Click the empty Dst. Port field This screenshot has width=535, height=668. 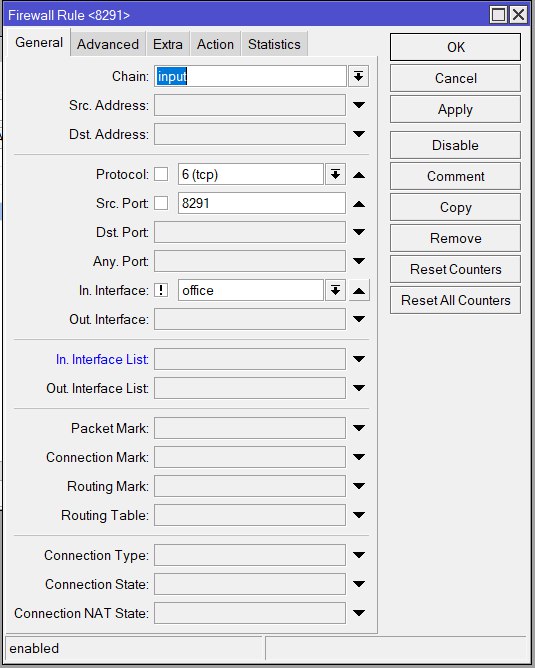pyautogui.click(x=250, y=232)
